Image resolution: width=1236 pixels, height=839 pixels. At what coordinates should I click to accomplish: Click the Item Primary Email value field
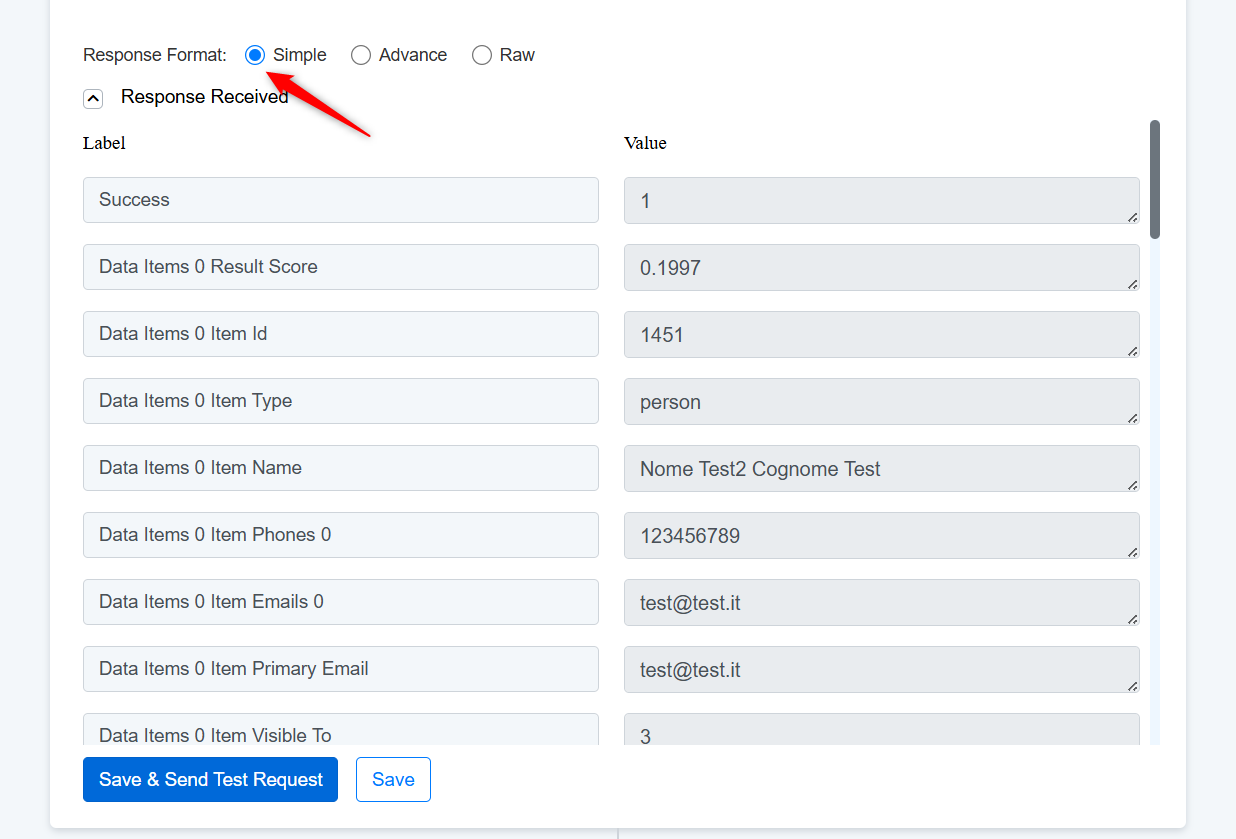coord(880,670)
